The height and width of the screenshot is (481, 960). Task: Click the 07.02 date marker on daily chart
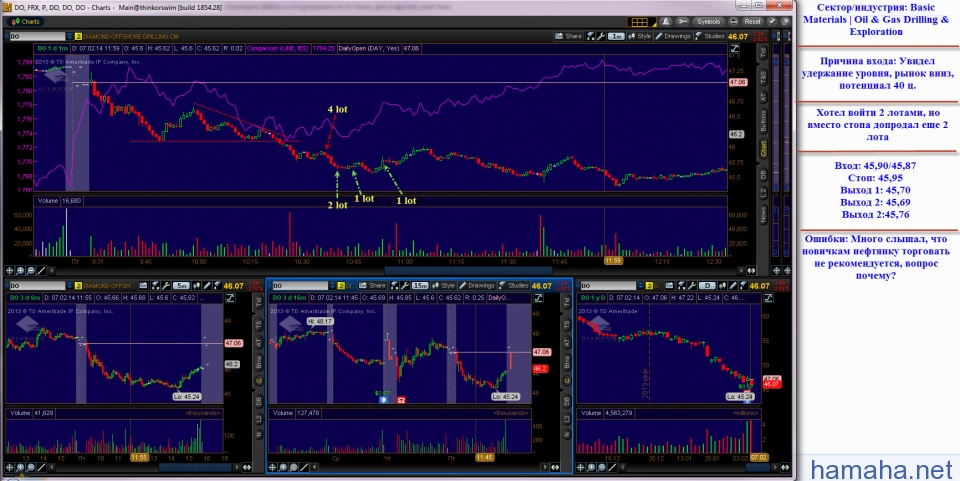[x=759, y=457]
